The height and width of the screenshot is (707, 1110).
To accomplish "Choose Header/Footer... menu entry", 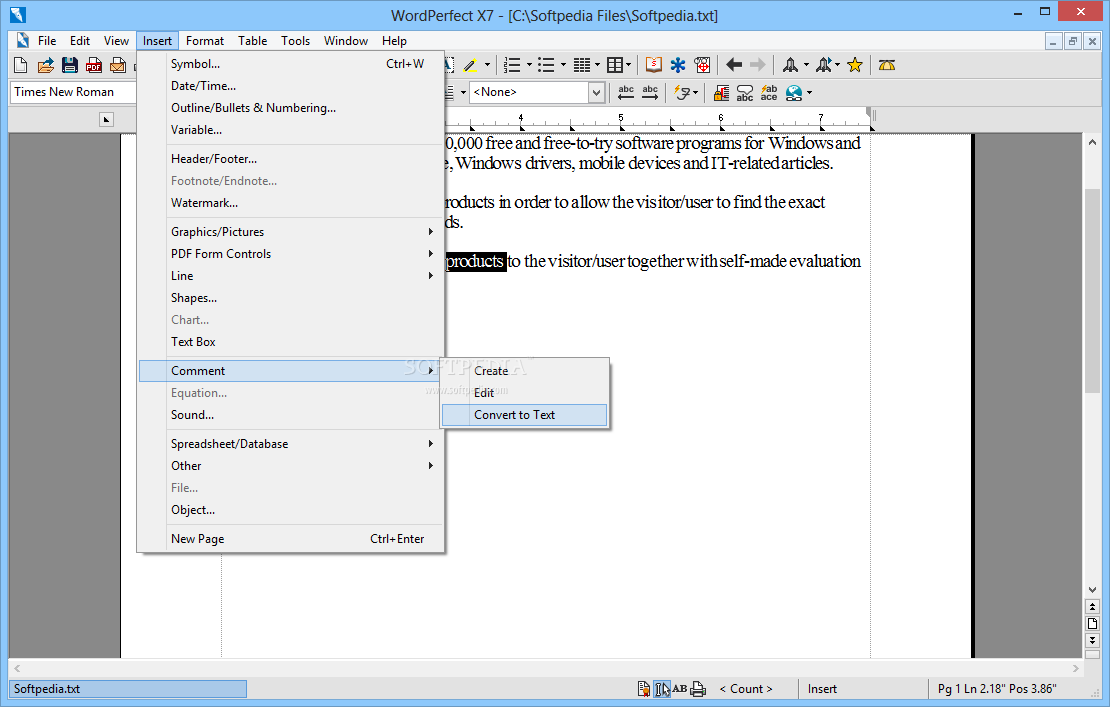I will (291, 159).
